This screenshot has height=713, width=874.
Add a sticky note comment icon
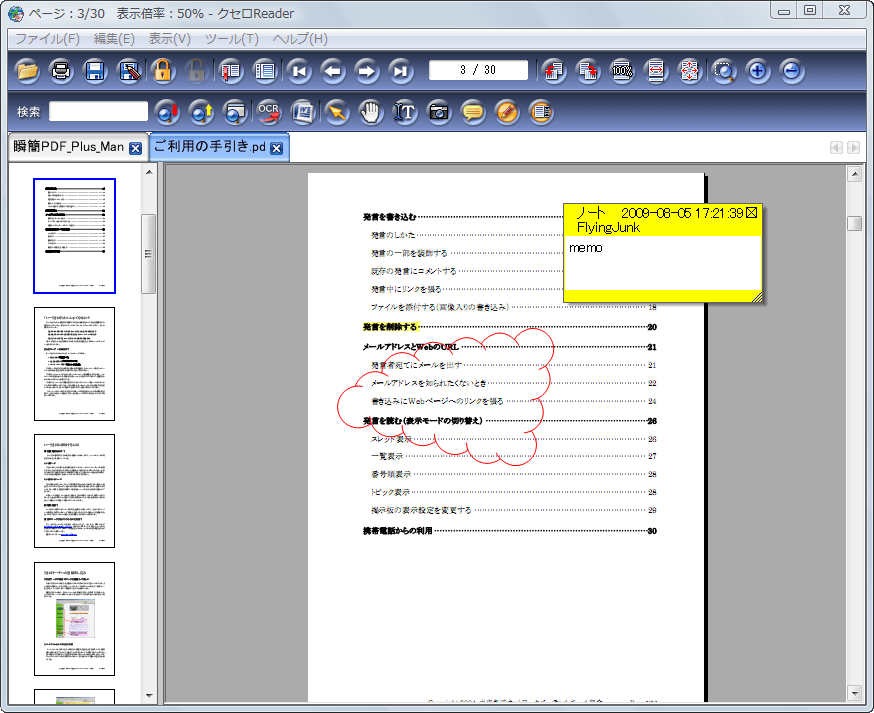click(x=473, y=112)
